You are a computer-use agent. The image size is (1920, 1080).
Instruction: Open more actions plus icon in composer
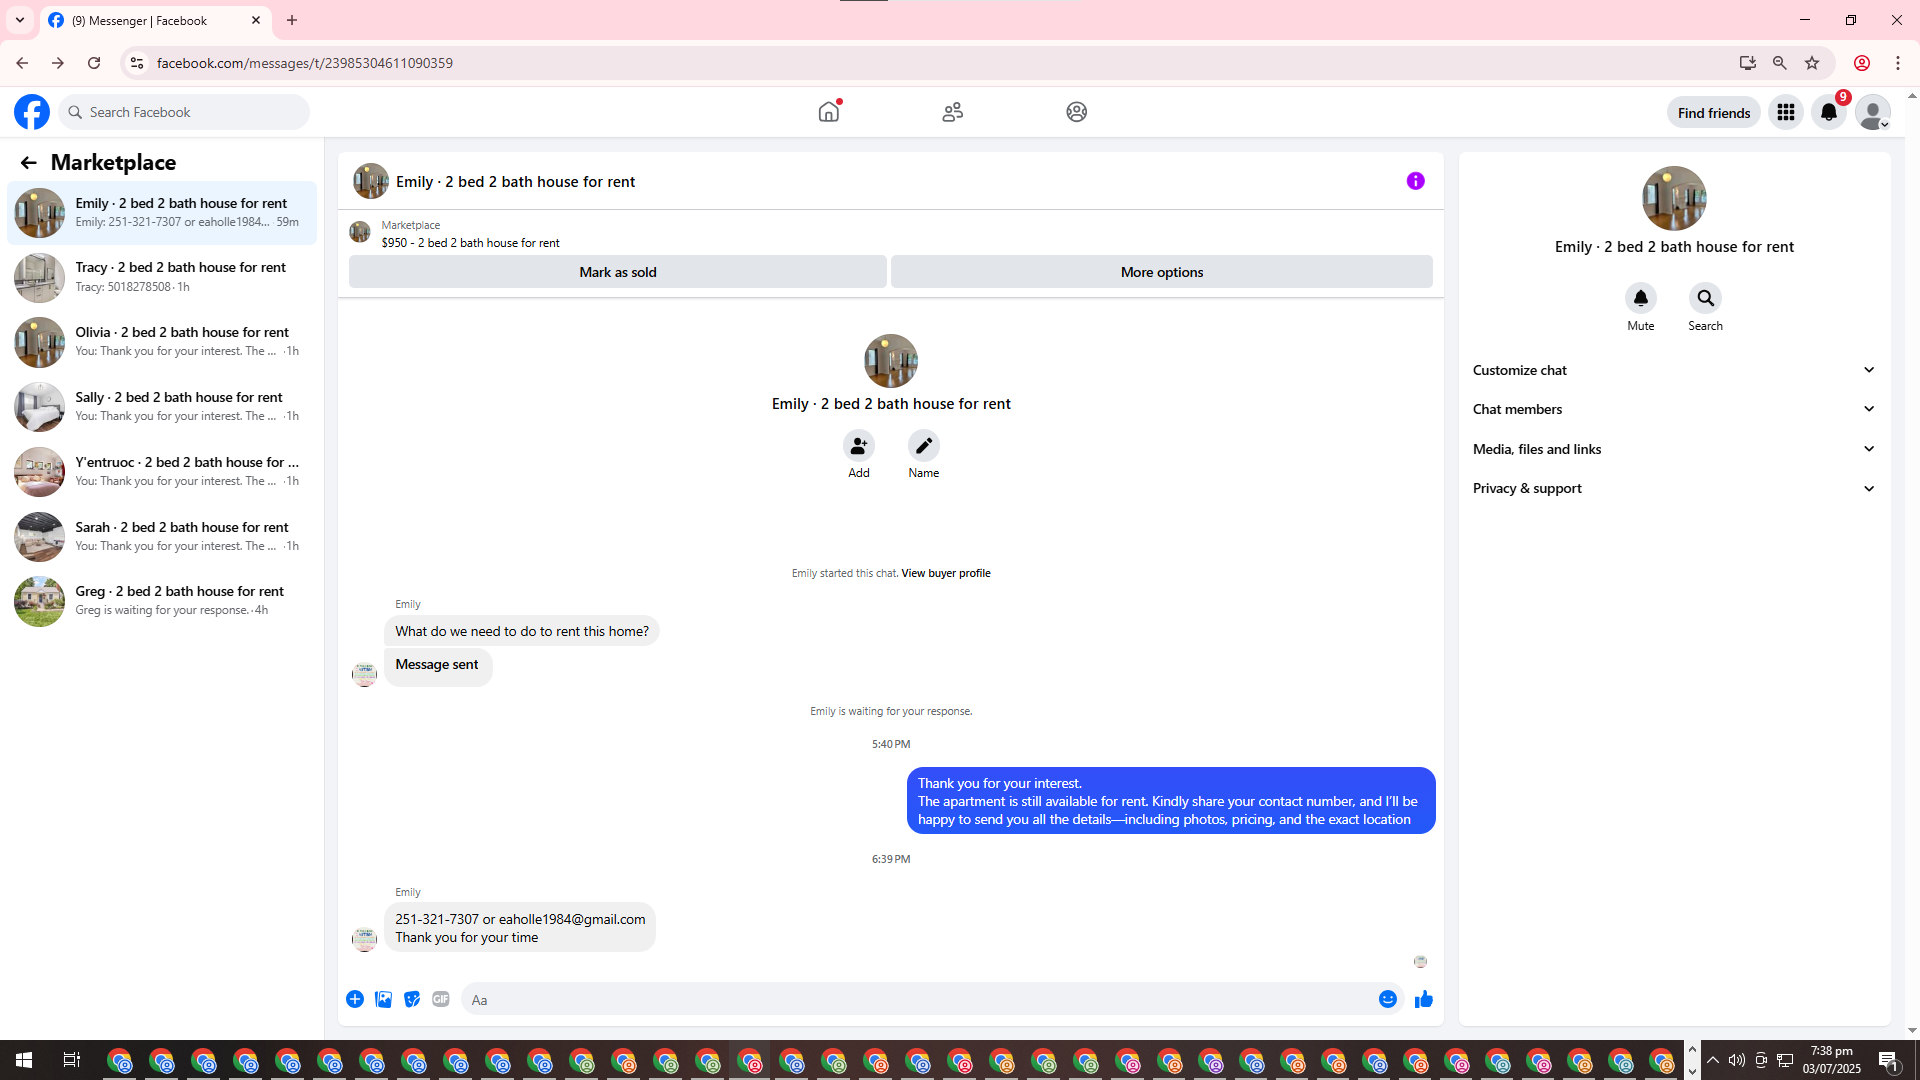355,999
